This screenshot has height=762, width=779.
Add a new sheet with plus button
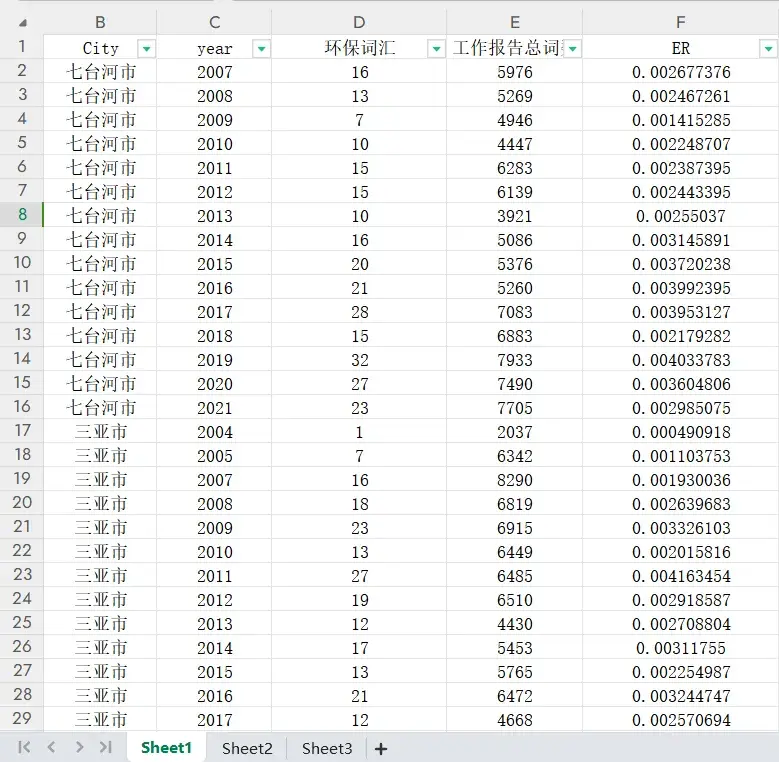[x=381, y=749]
